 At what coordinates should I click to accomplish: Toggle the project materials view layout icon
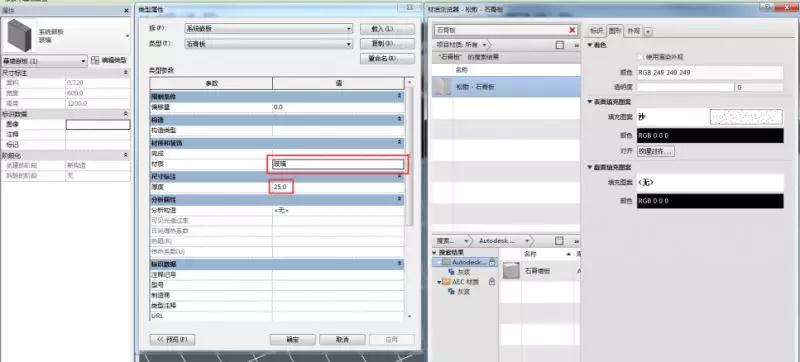coord(560,45)
